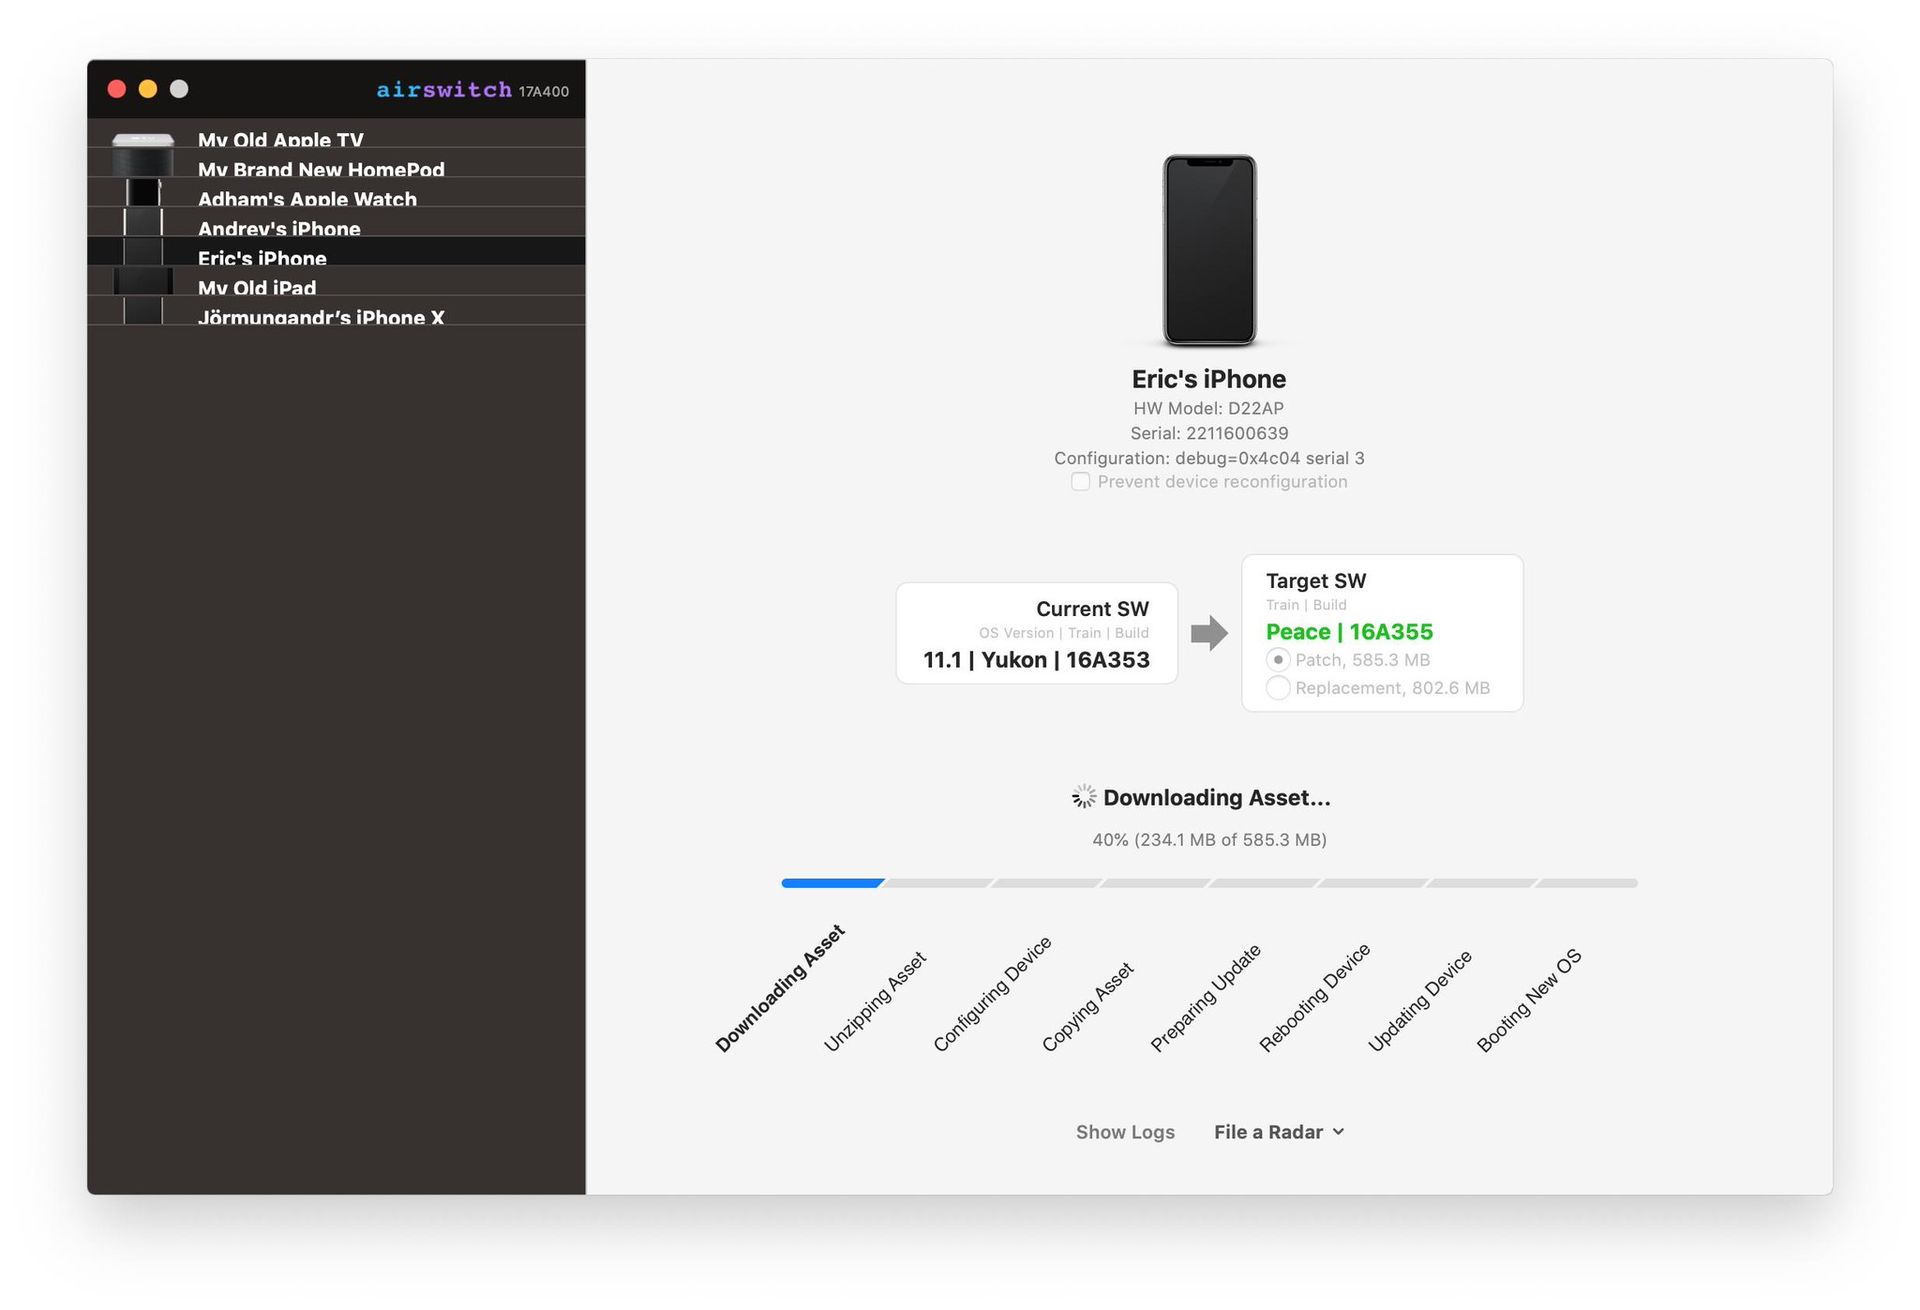1920x1310 pixels.
Task: Click the gray arrow between SW boxes
Action: (1209, 633)
